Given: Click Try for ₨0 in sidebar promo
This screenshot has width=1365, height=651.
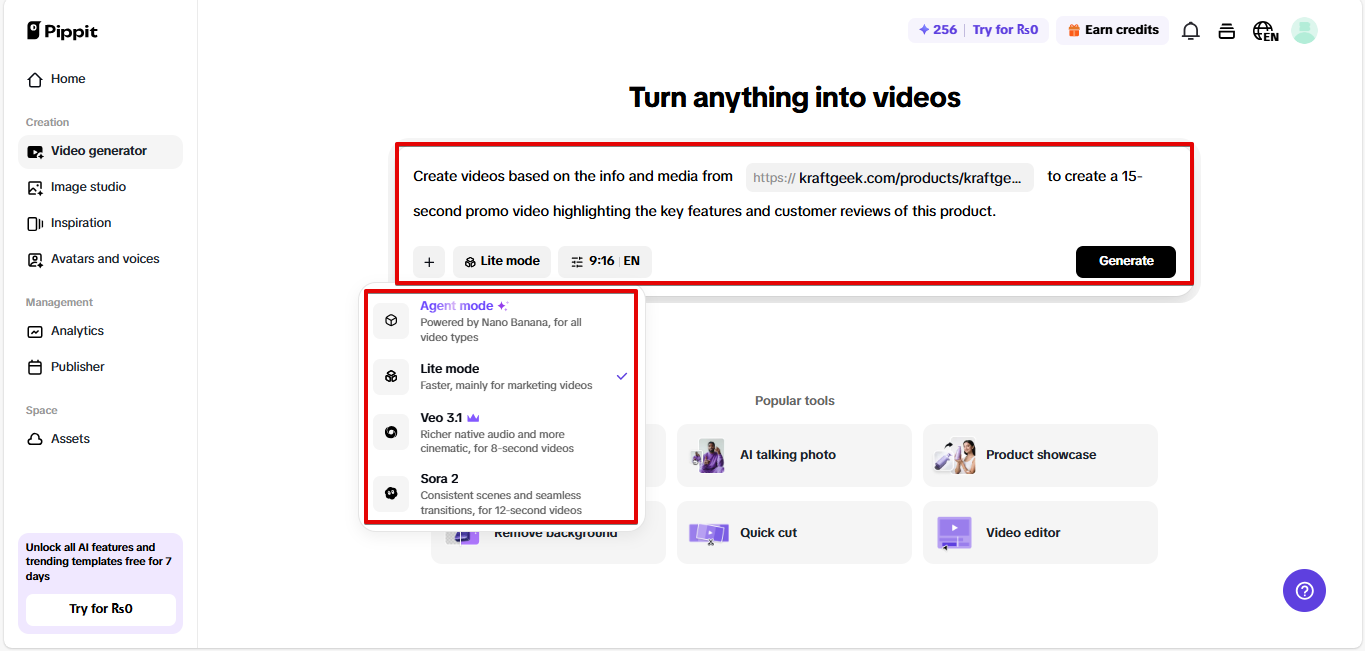Looking at the screenshot, I should click(x=101, y=610).
